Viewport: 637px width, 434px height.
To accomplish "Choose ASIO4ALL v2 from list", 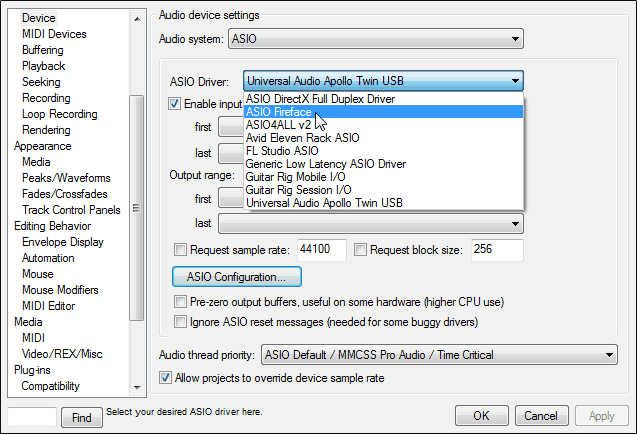I will point(384,125).
